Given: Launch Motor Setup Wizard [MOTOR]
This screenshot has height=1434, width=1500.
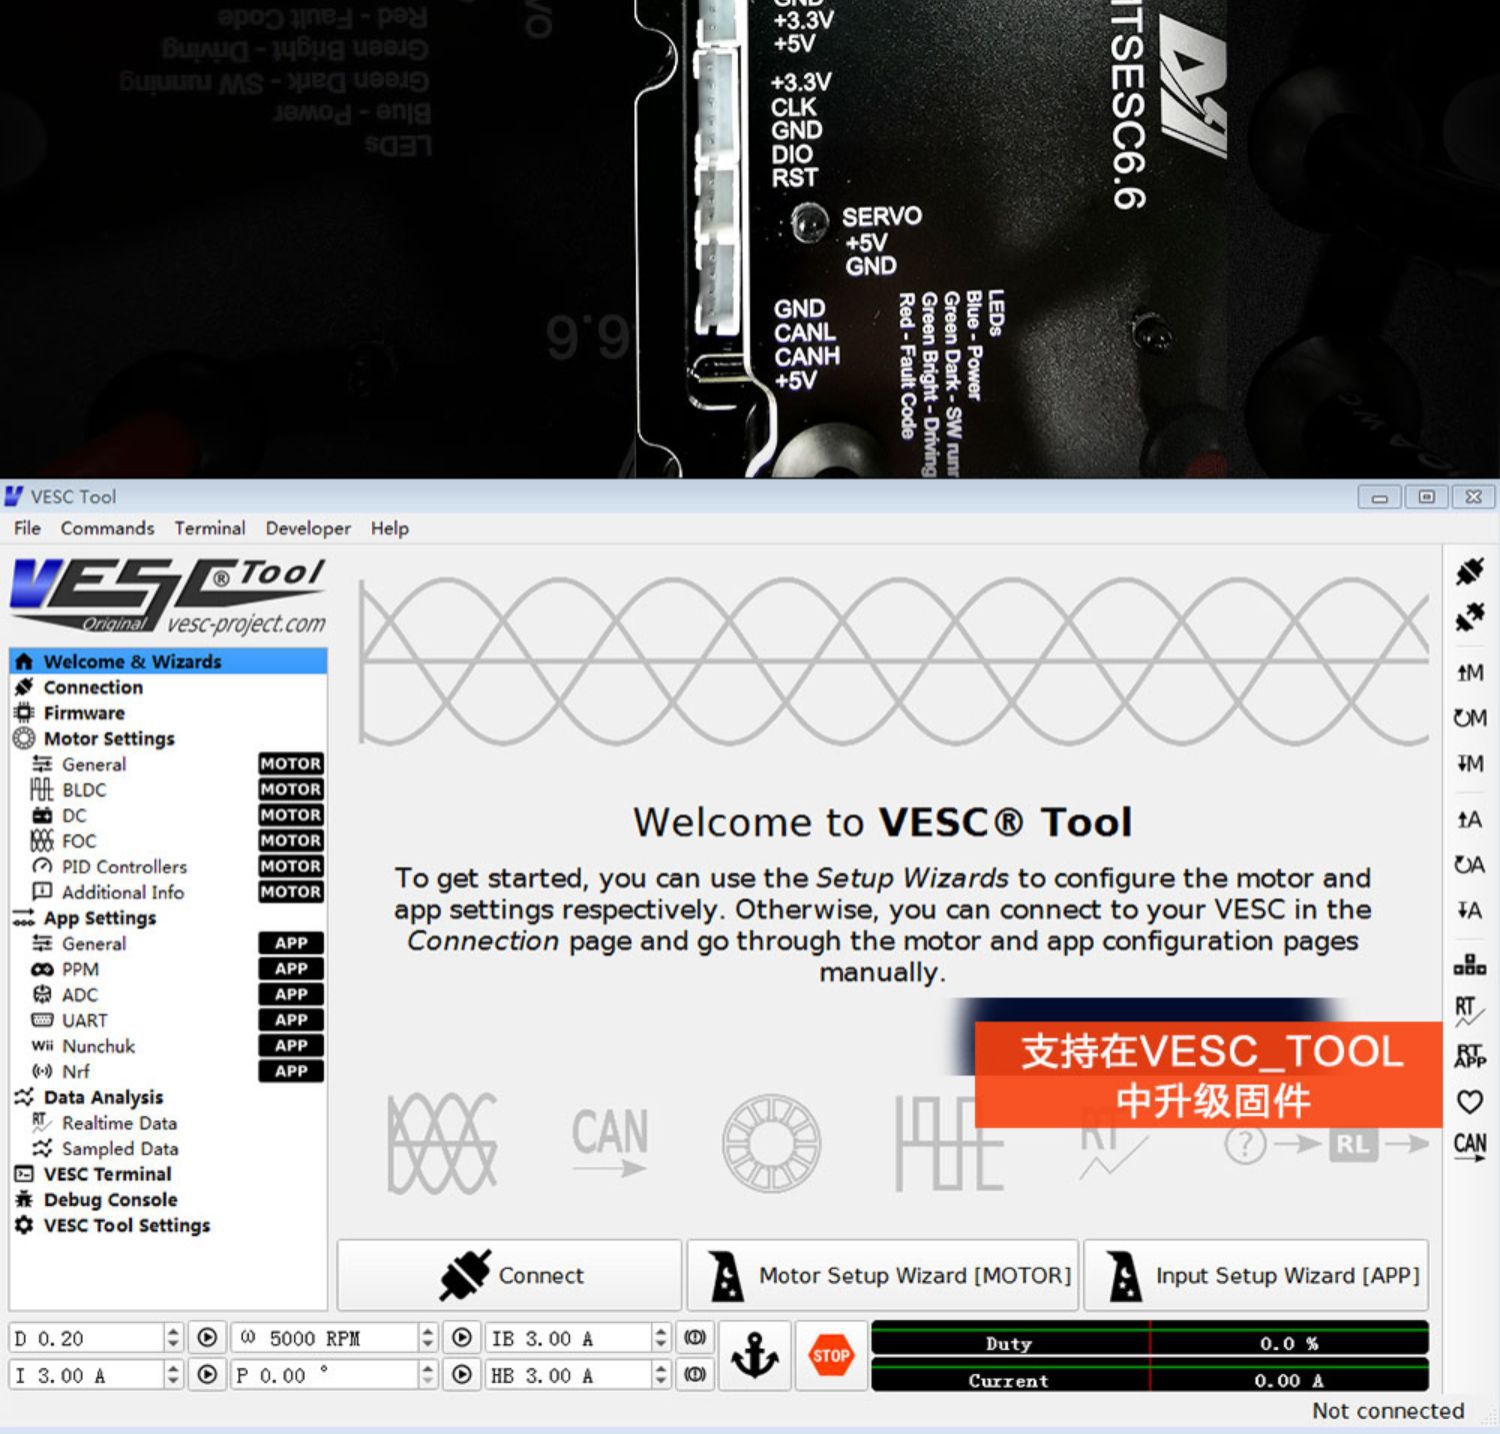Looking at the screenshot, I should click(883, 1275).
